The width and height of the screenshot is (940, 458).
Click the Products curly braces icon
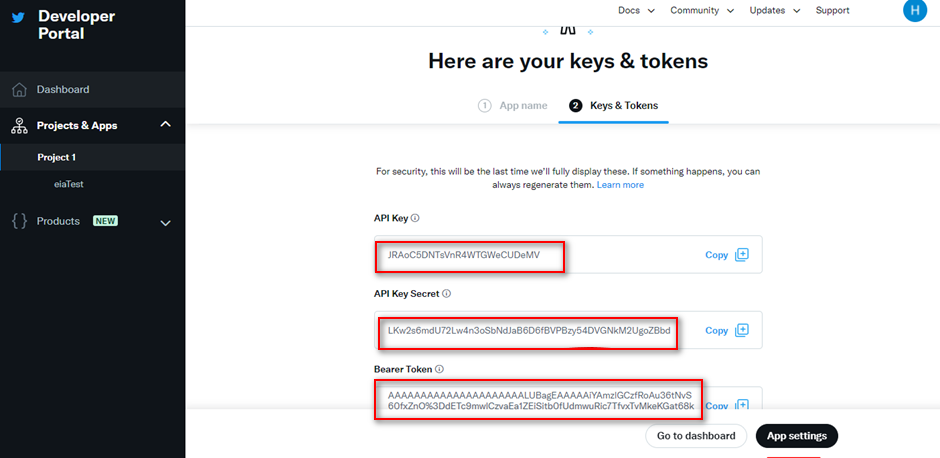[20, 221]
